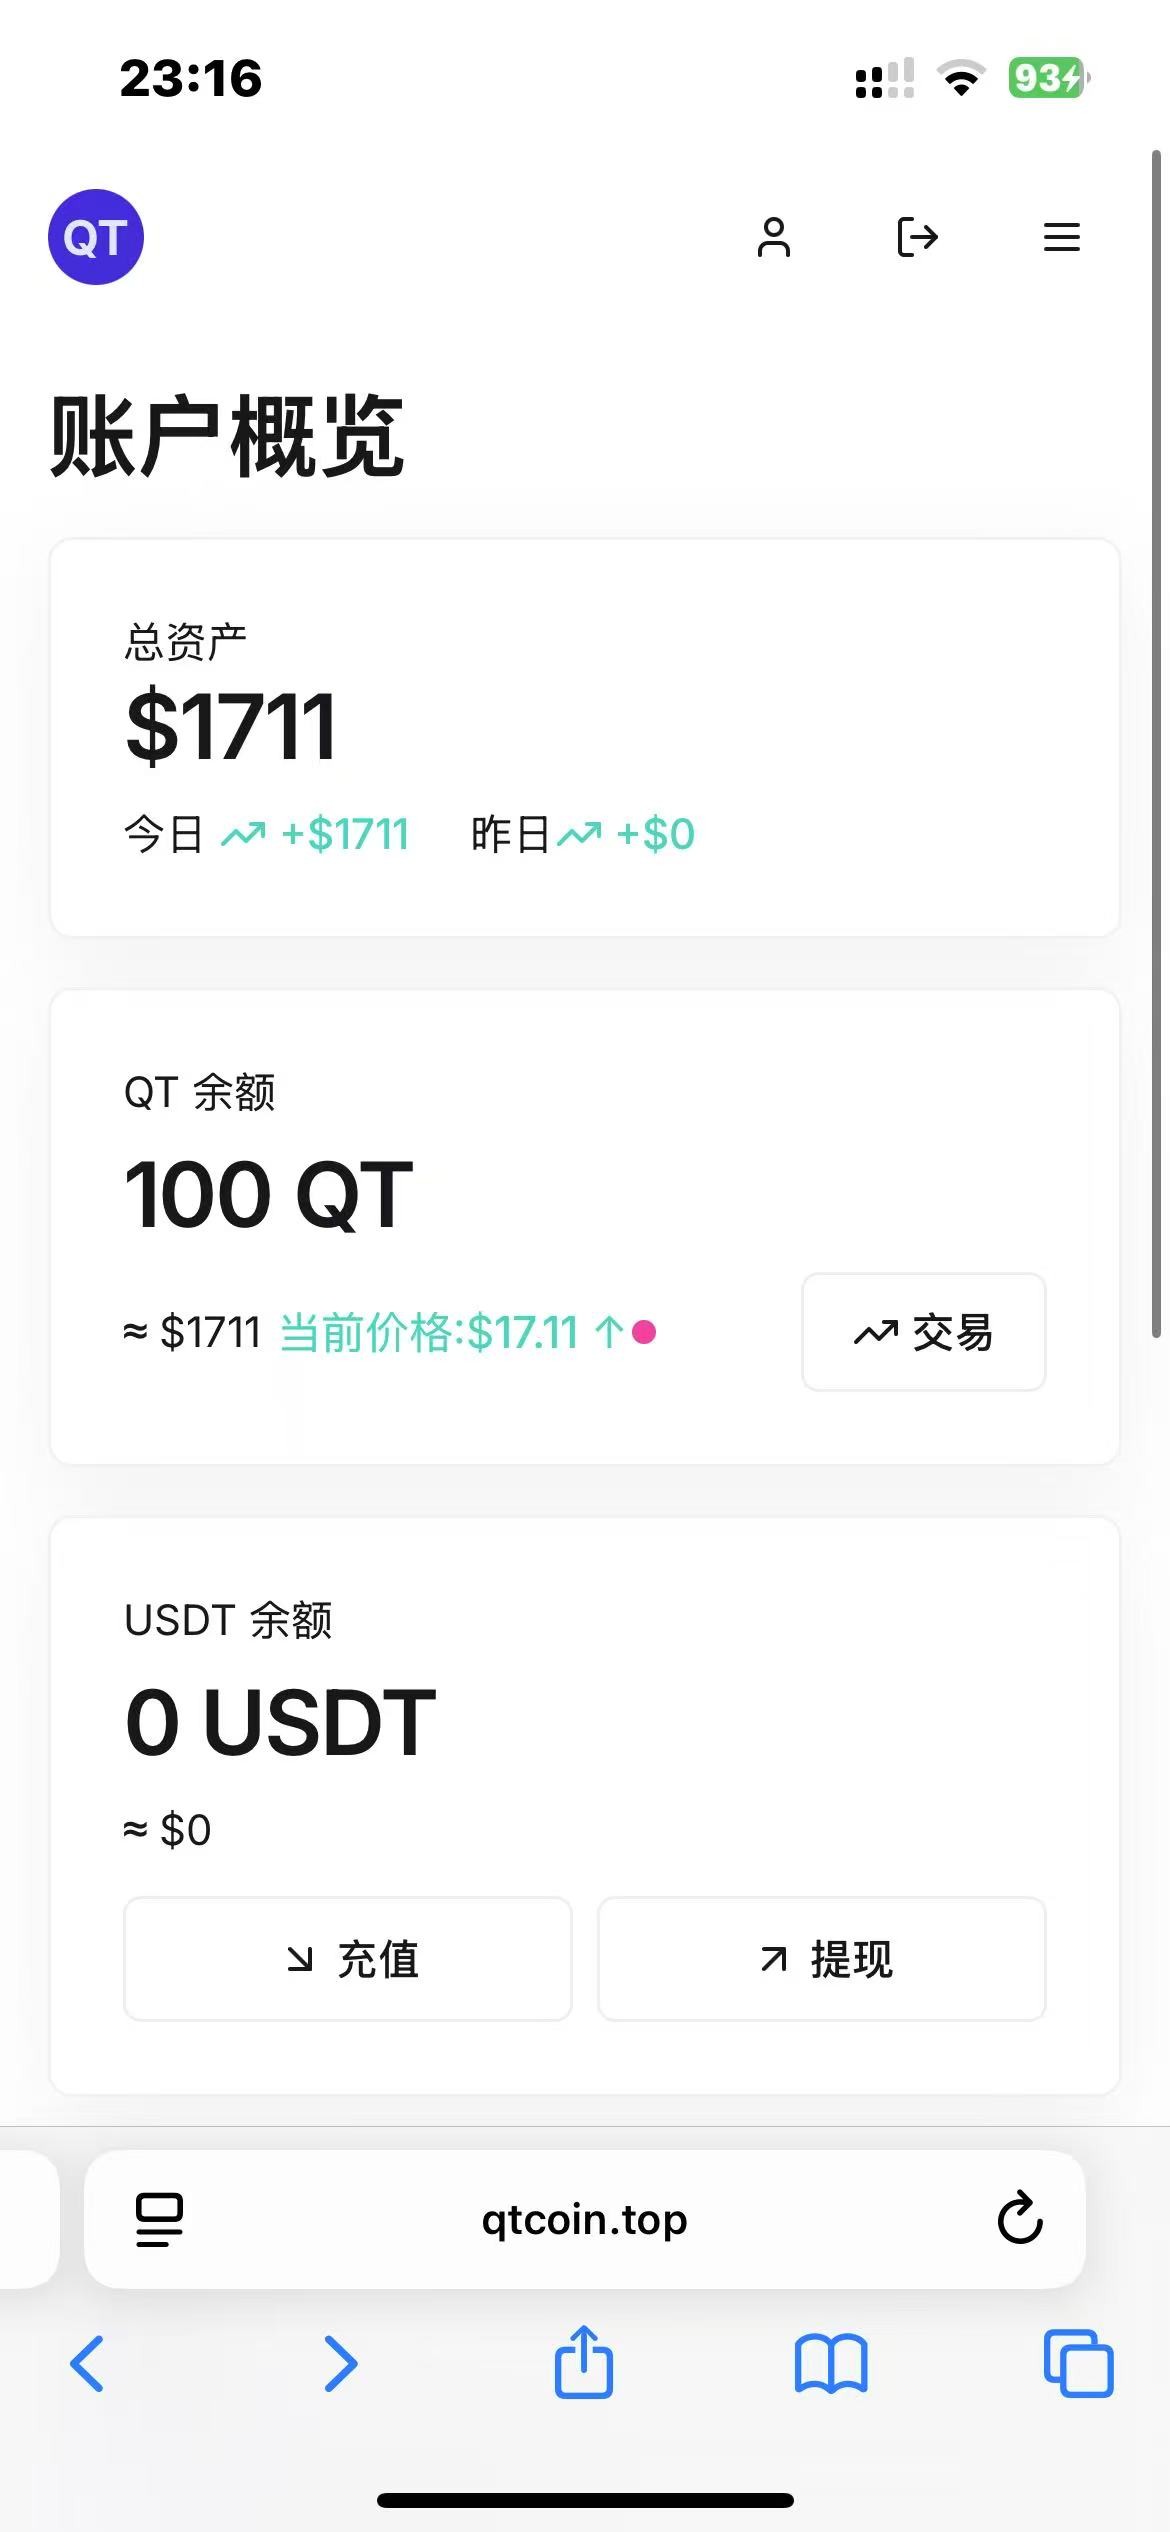Tap the total assets $1711 amount
The width and height of the screenshot is (1170, 2532).
[231, 727]
